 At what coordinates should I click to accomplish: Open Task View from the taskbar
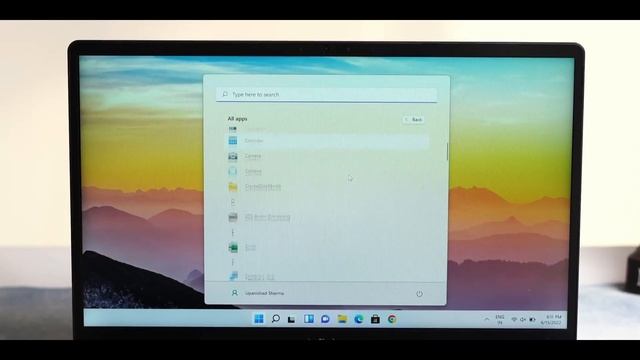point(291,319)
